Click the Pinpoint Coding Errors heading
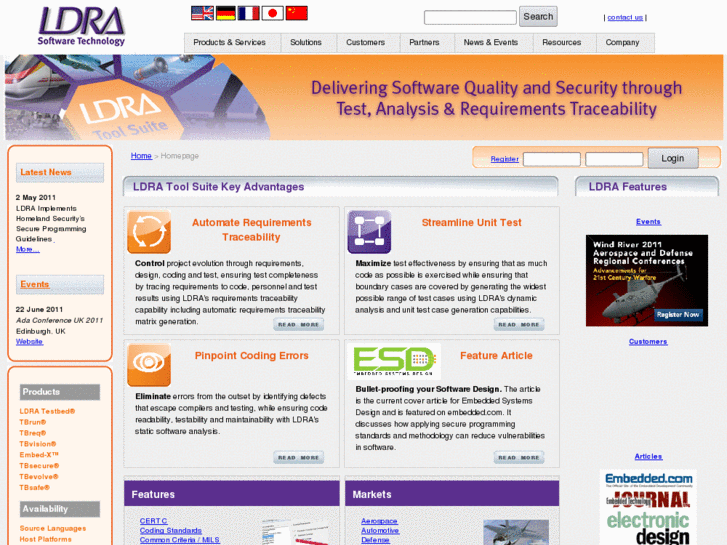 [x=251, y=356]
